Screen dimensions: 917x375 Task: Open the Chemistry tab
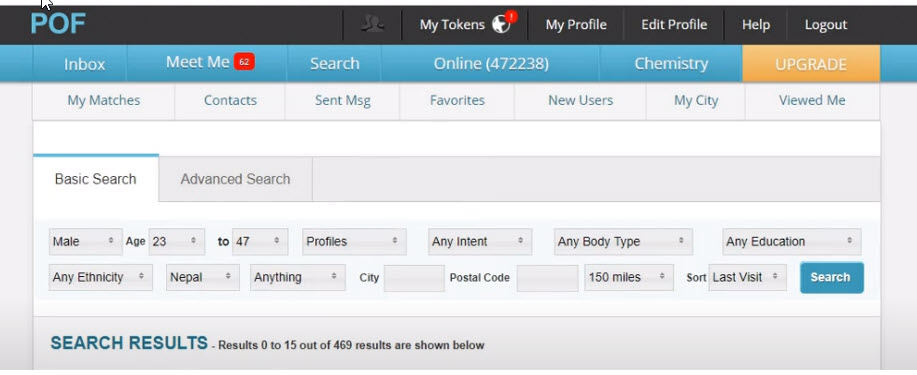tap(671, 64)
